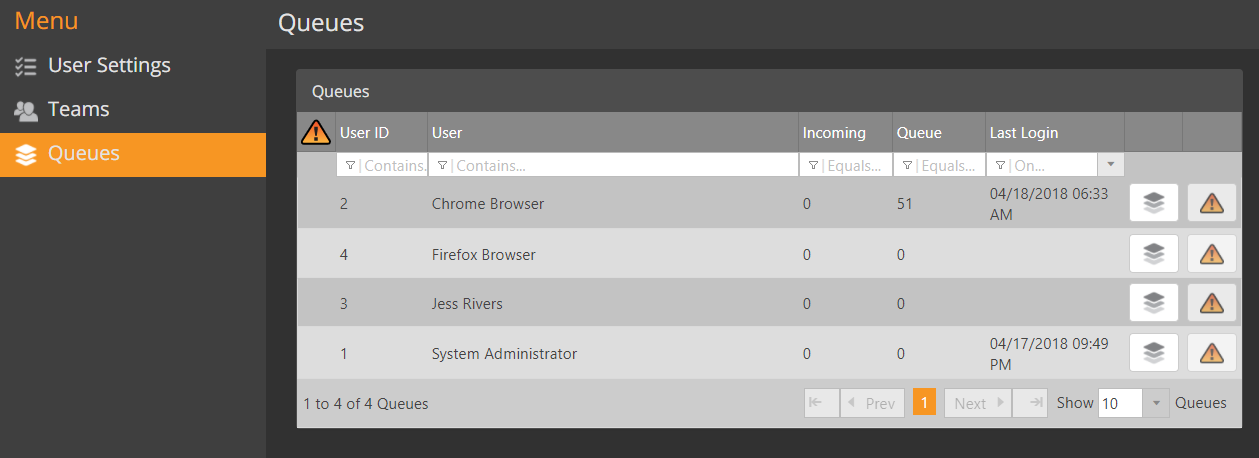Click the warning button for Chrome Browser
1259x458 pixels.
pos(1212,203)
